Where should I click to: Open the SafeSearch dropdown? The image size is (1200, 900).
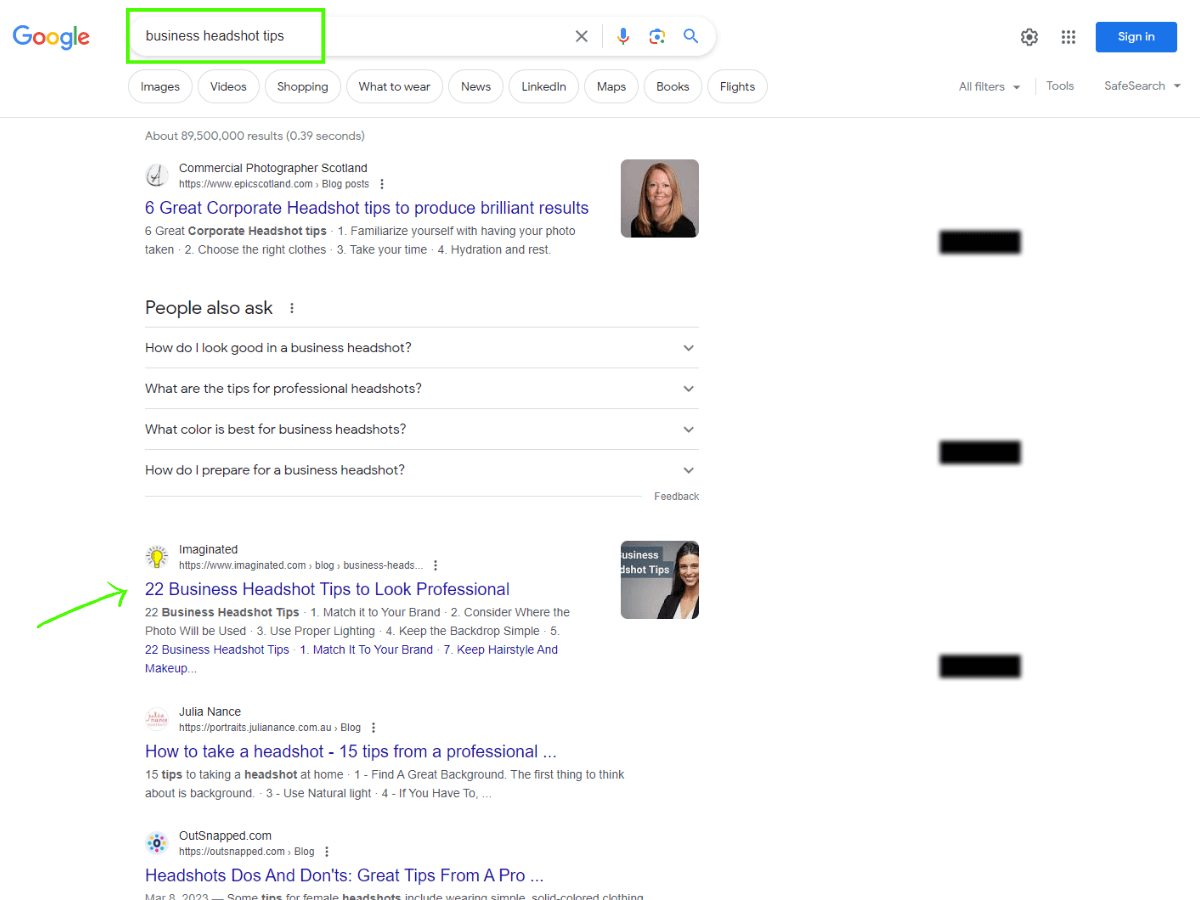click(x=1142, y=86)
